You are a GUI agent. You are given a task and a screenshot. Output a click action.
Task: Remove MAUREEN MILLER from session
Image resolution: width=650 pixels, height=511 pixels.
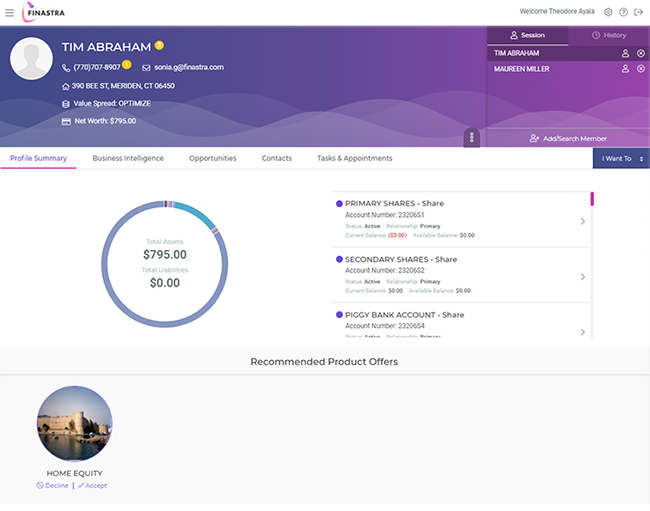(641, 69)
